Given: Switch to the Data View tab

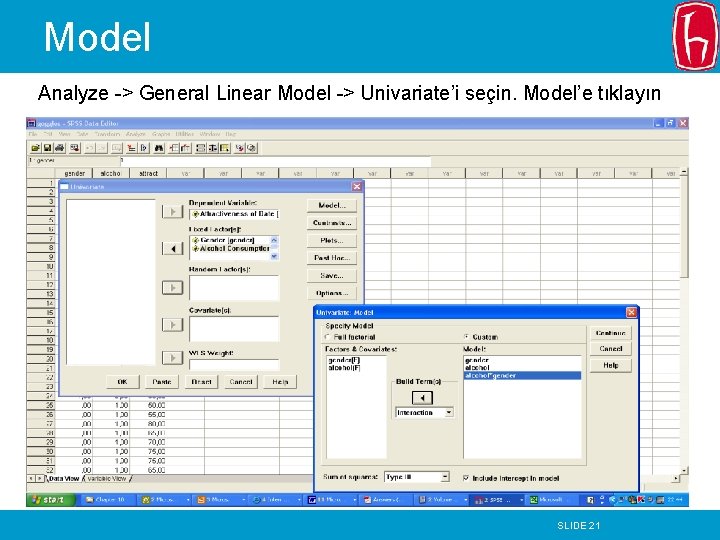Looking at the screenshot, I should [63, 478].
